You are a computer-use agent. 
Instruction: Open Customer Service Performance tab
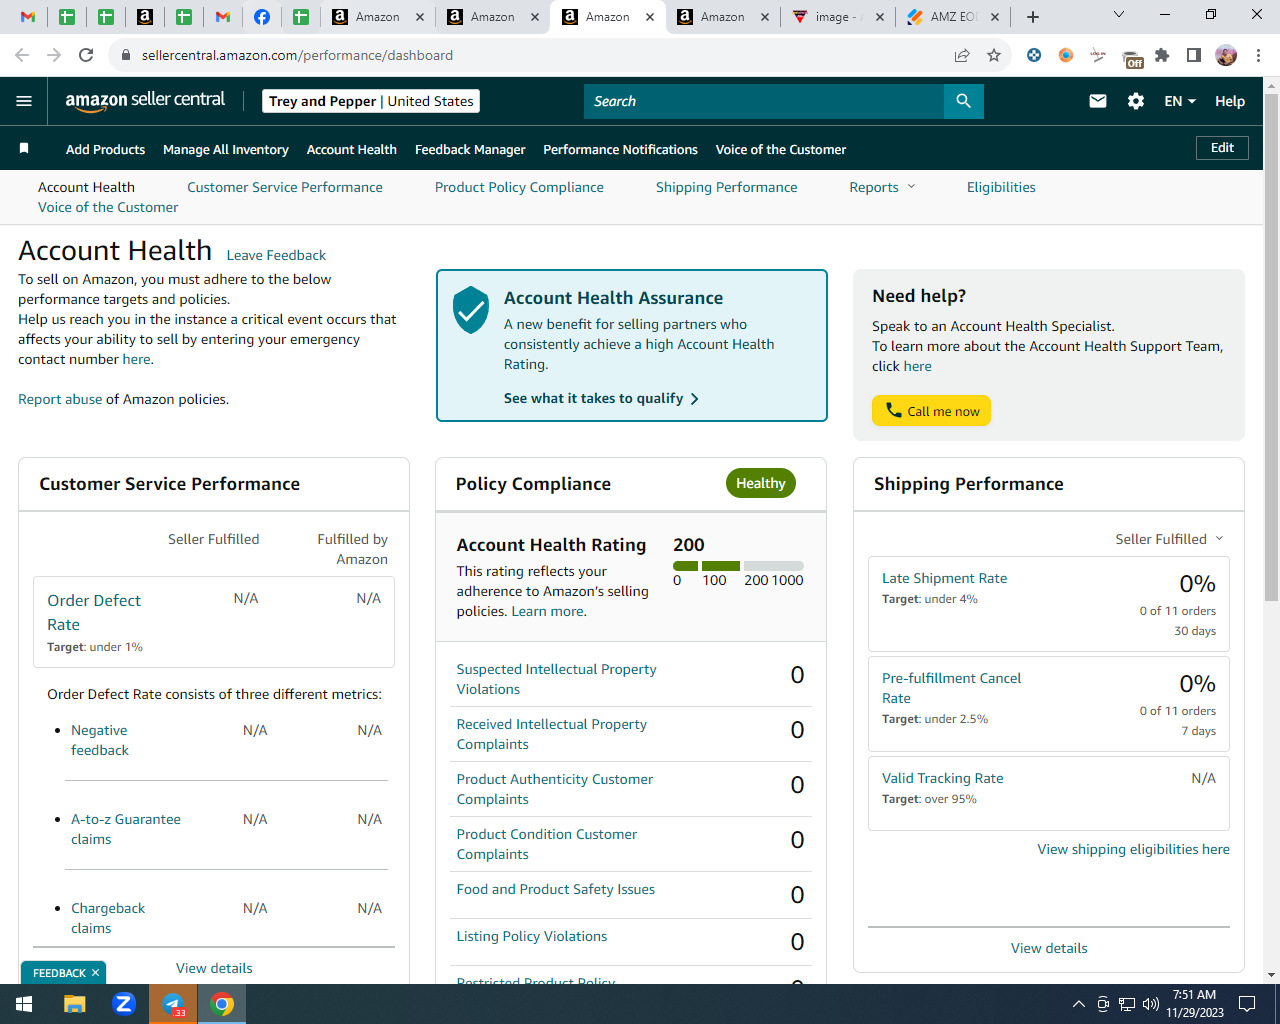pos(285,187)
